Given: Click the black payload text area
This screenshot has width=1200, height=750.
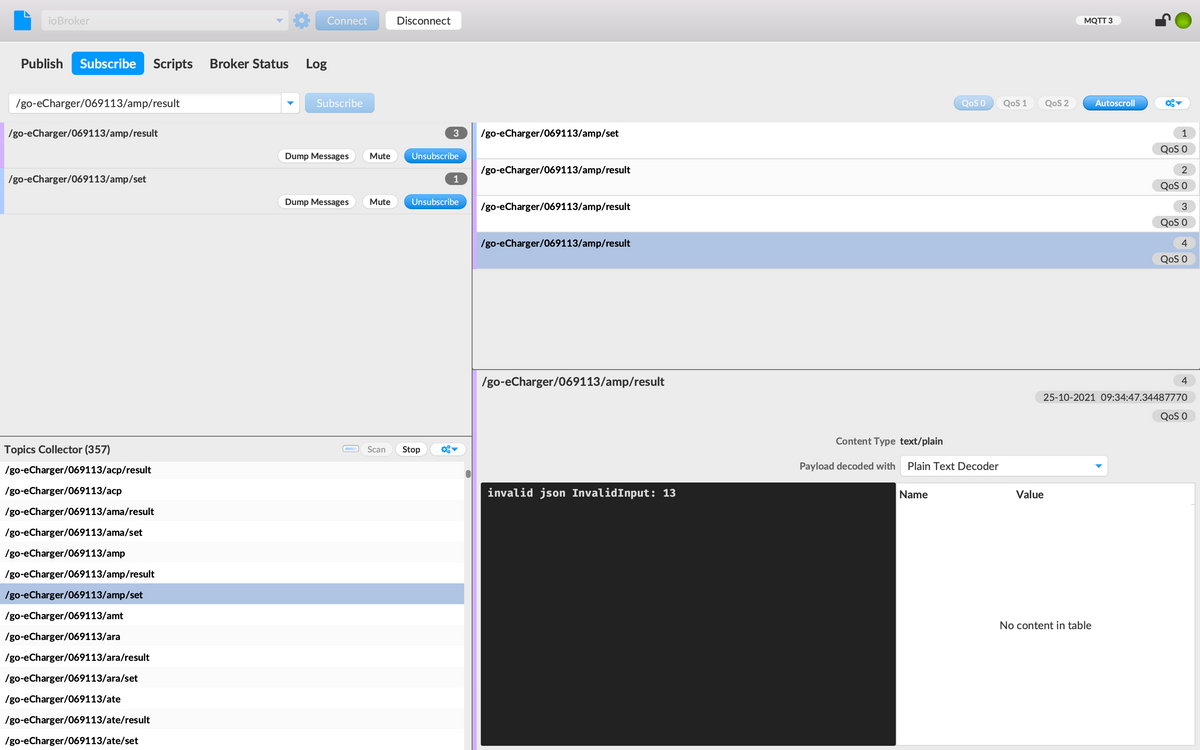Looking at the screenshot, I should [x=688, y=614].
